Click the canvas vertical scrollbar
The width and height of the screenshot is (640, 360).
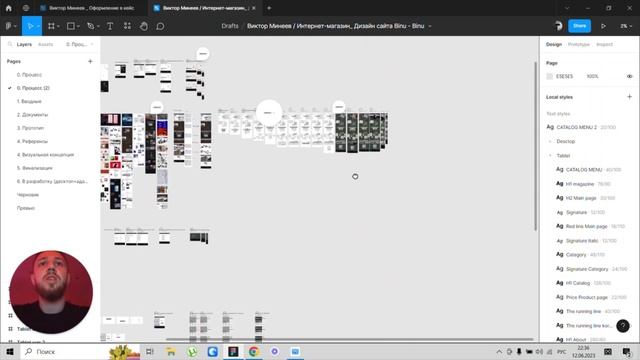coord(535,146)
